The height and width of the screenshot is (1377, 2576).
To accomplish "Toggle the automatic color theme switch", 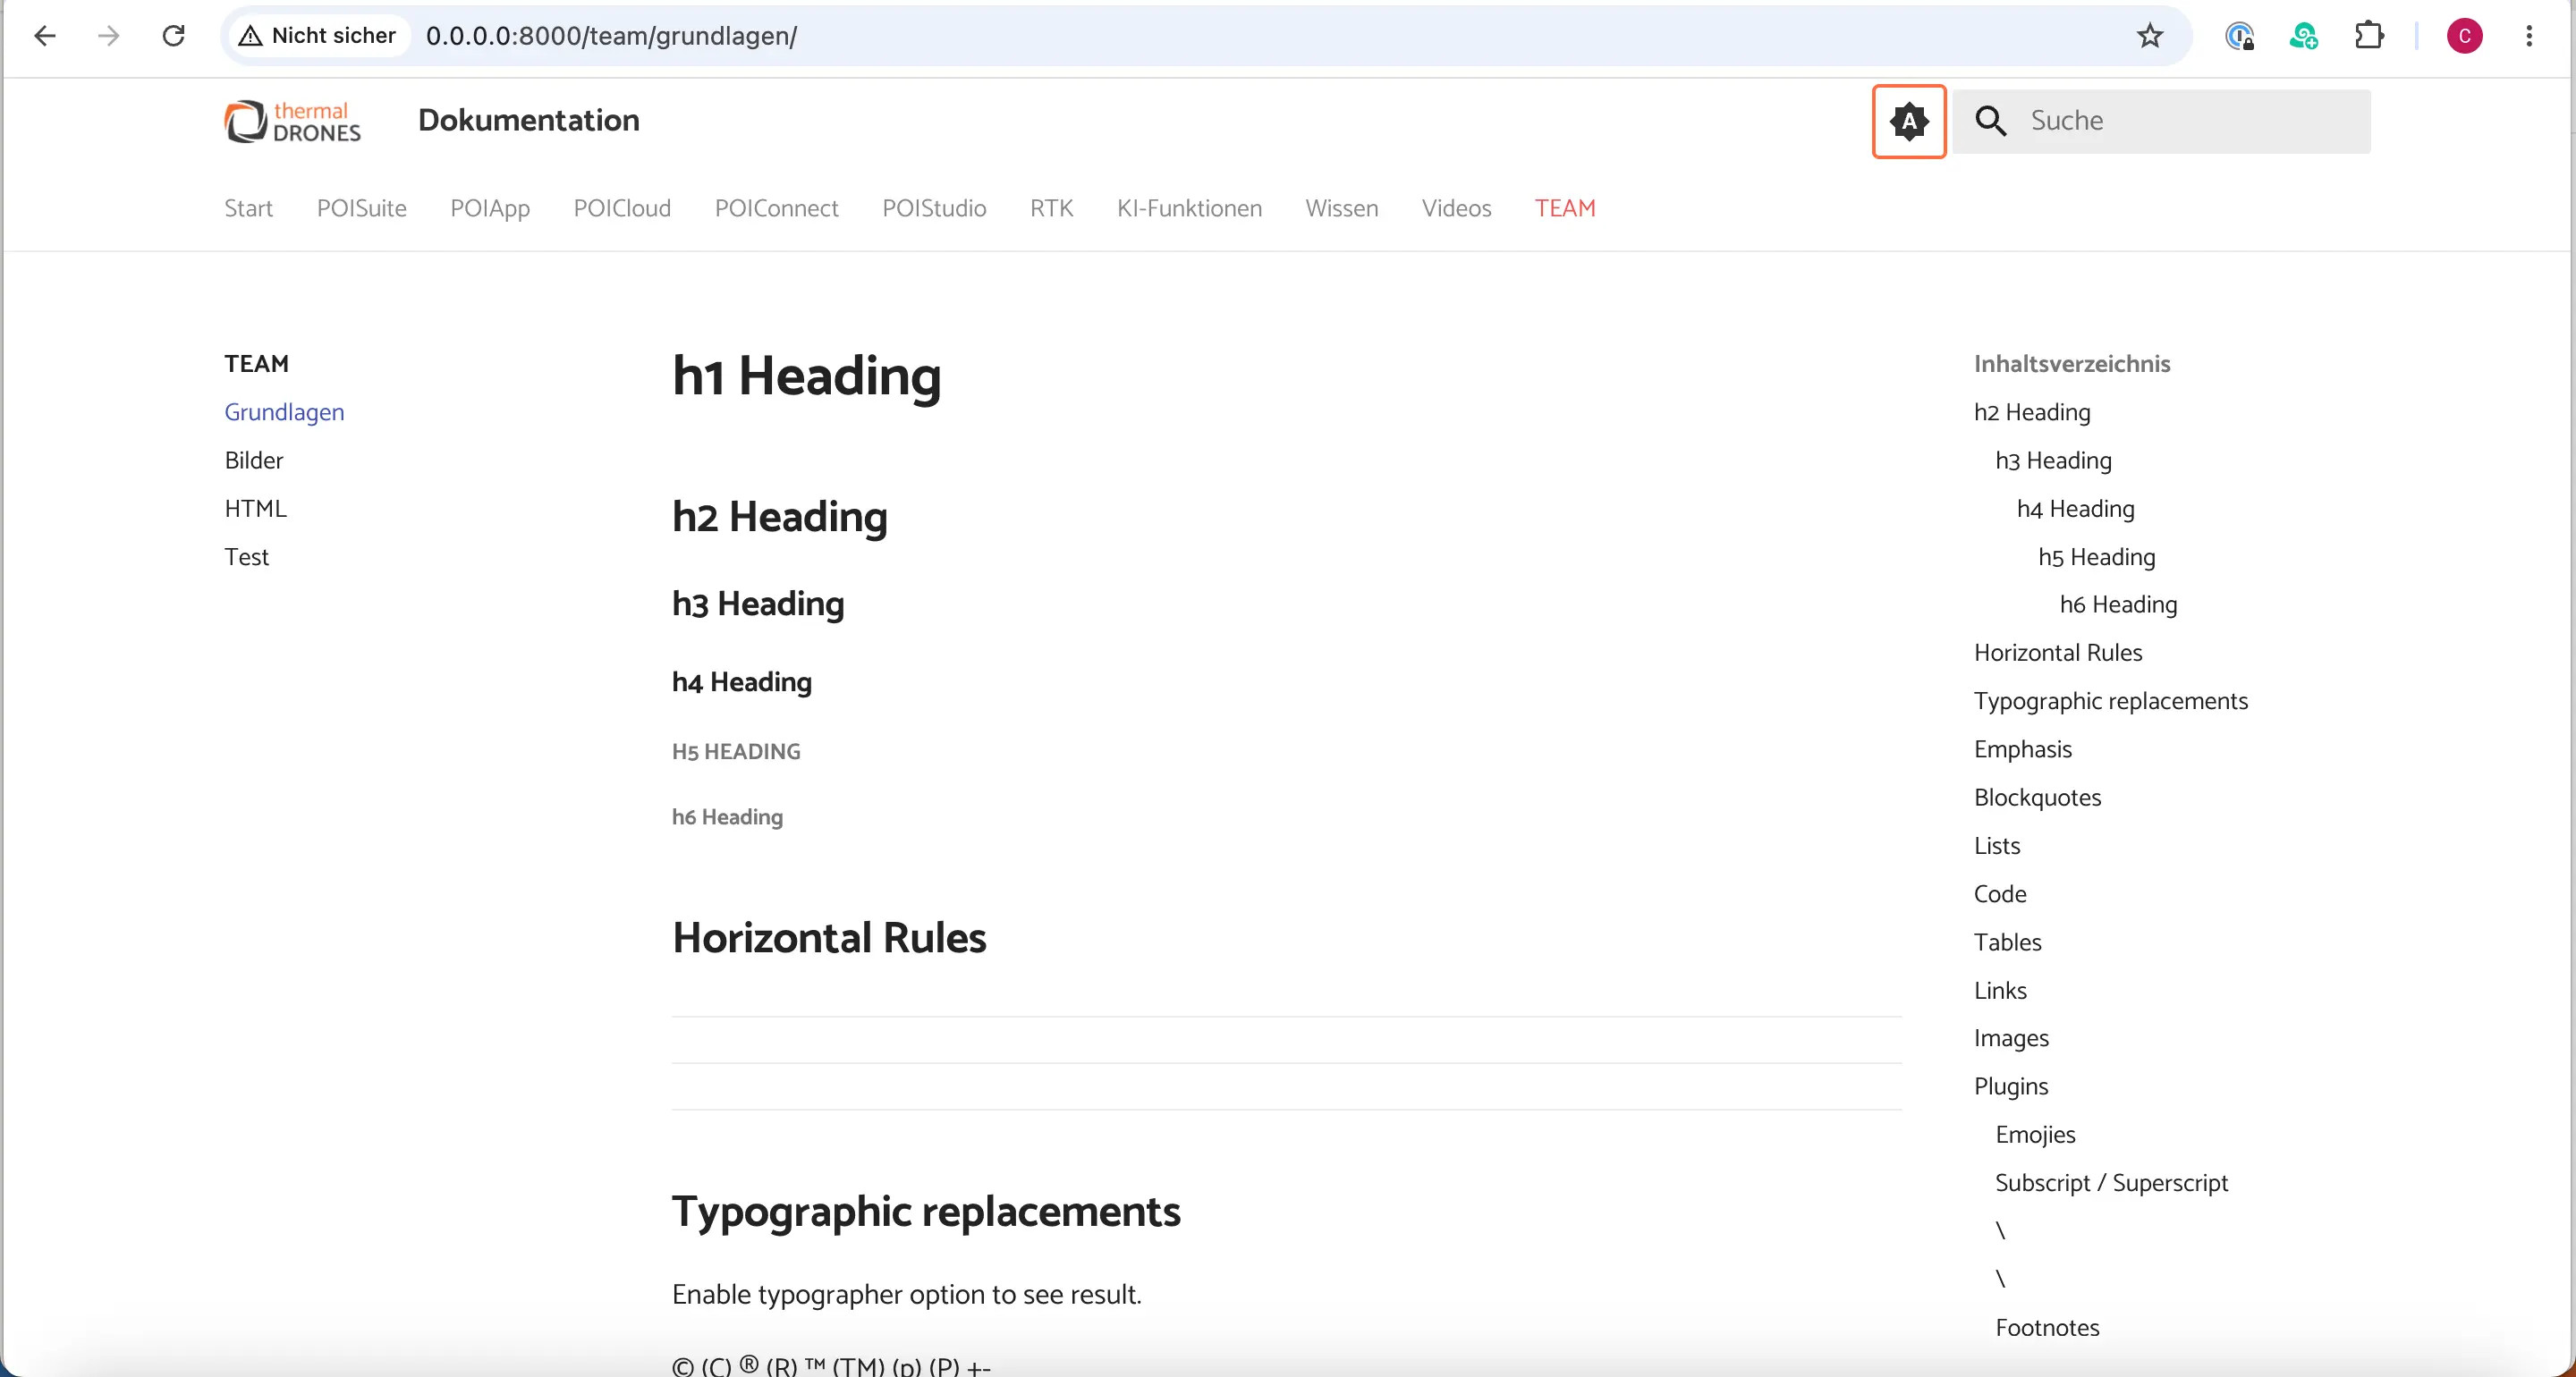I will pyautogui.click(x=1908, y=121).
